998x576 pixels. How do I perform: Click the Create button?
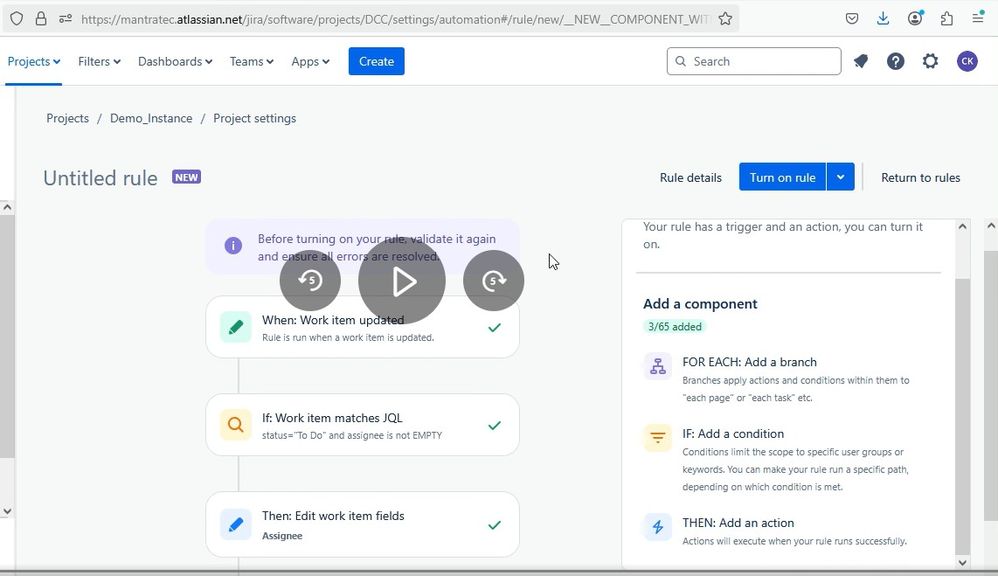click(376, 61)
